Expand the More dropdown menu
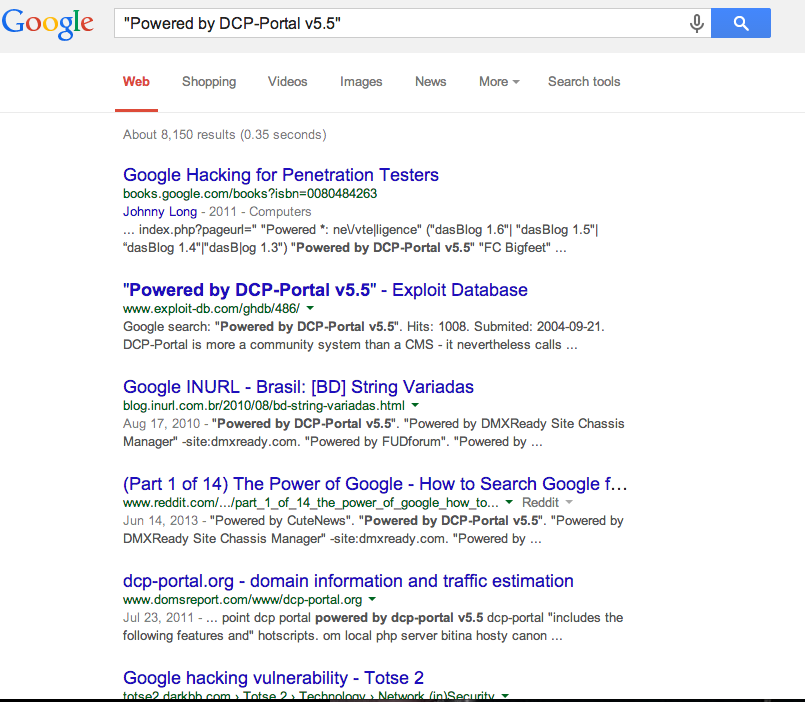This screenshot has height=702, width=805. pos(499,82)
